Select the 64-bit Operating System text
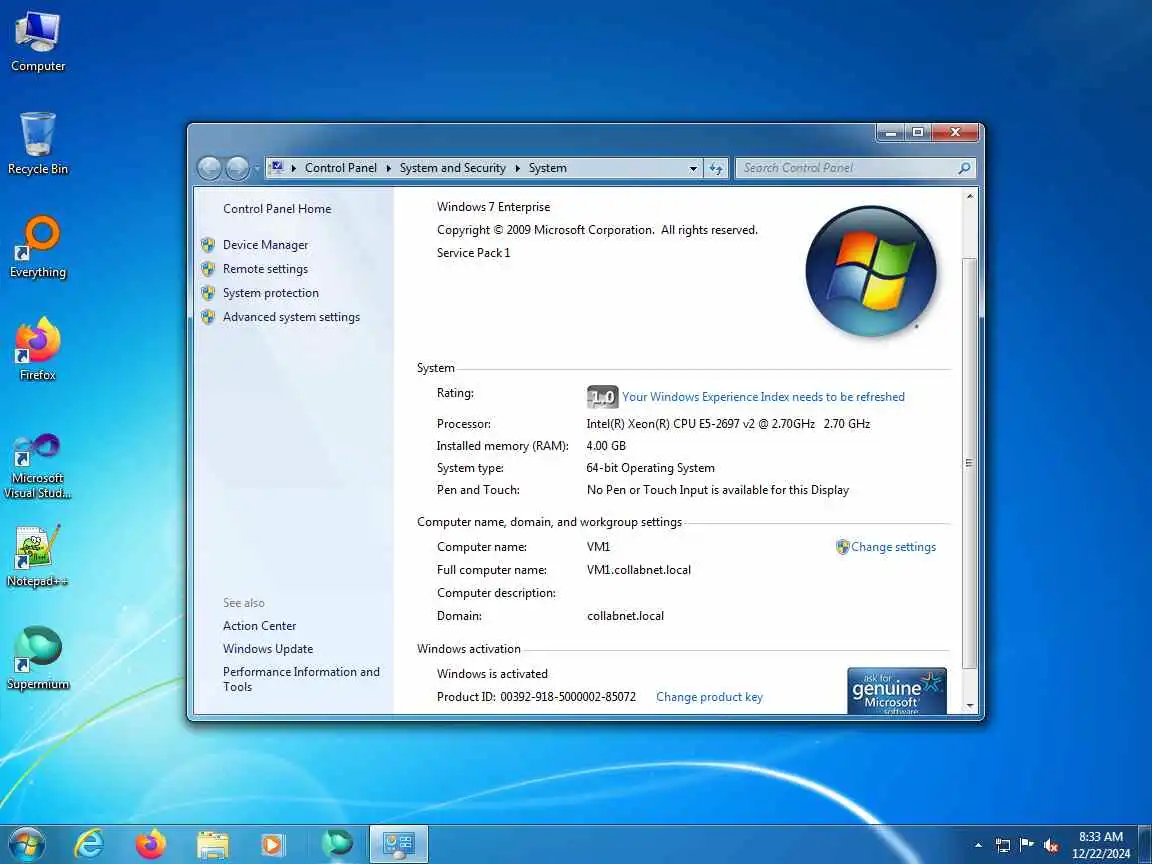Screen dimensions: 1152x864 [650, 468]
